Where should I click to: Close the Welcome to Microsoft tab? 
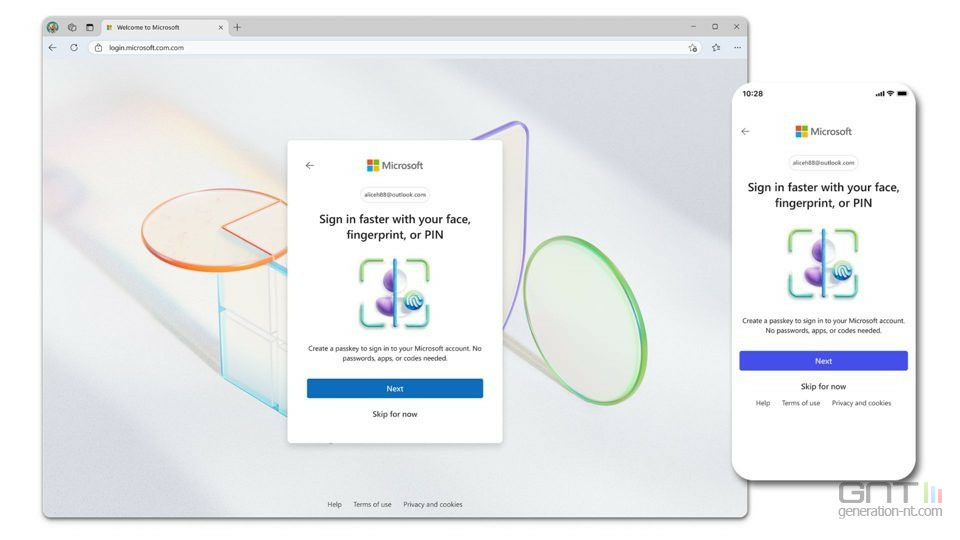(220, 28)
